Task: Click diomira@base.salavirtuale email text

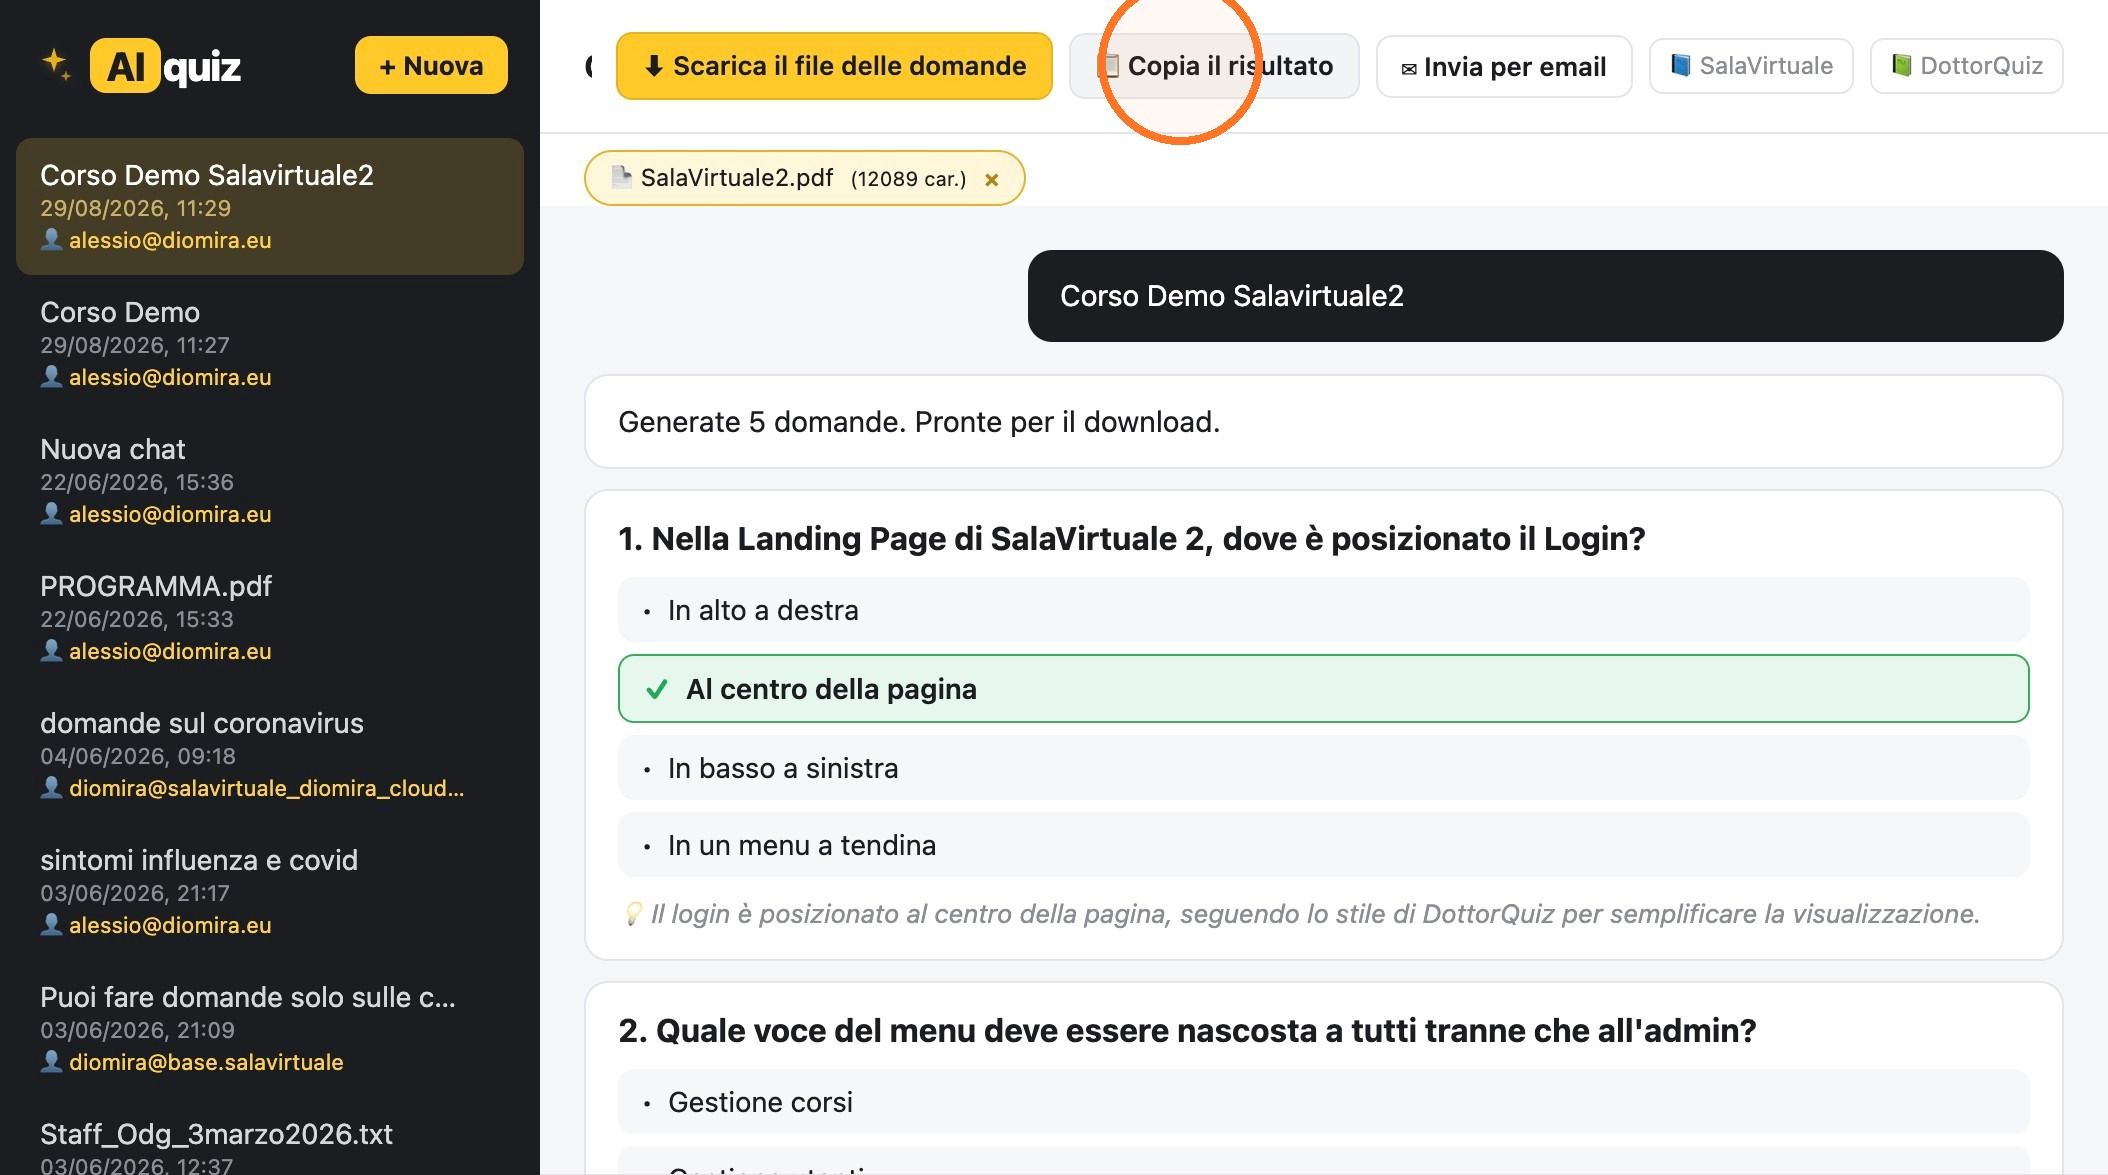Action: click(206, 1062)
